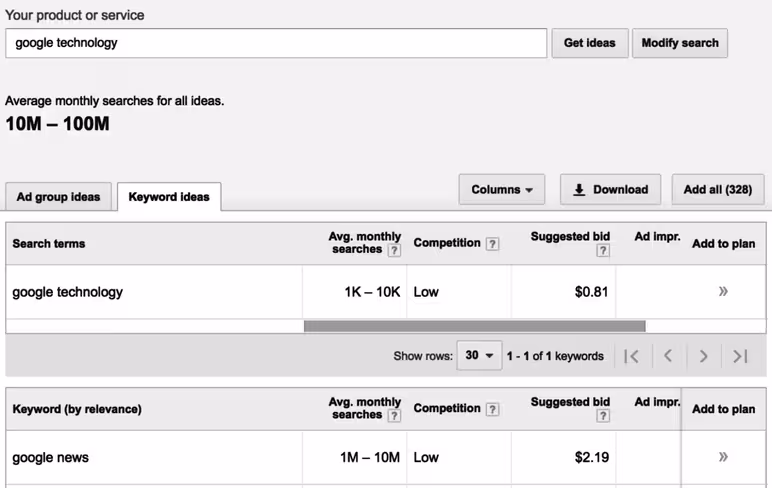Add google news keyword to plan

pos(723,457)
